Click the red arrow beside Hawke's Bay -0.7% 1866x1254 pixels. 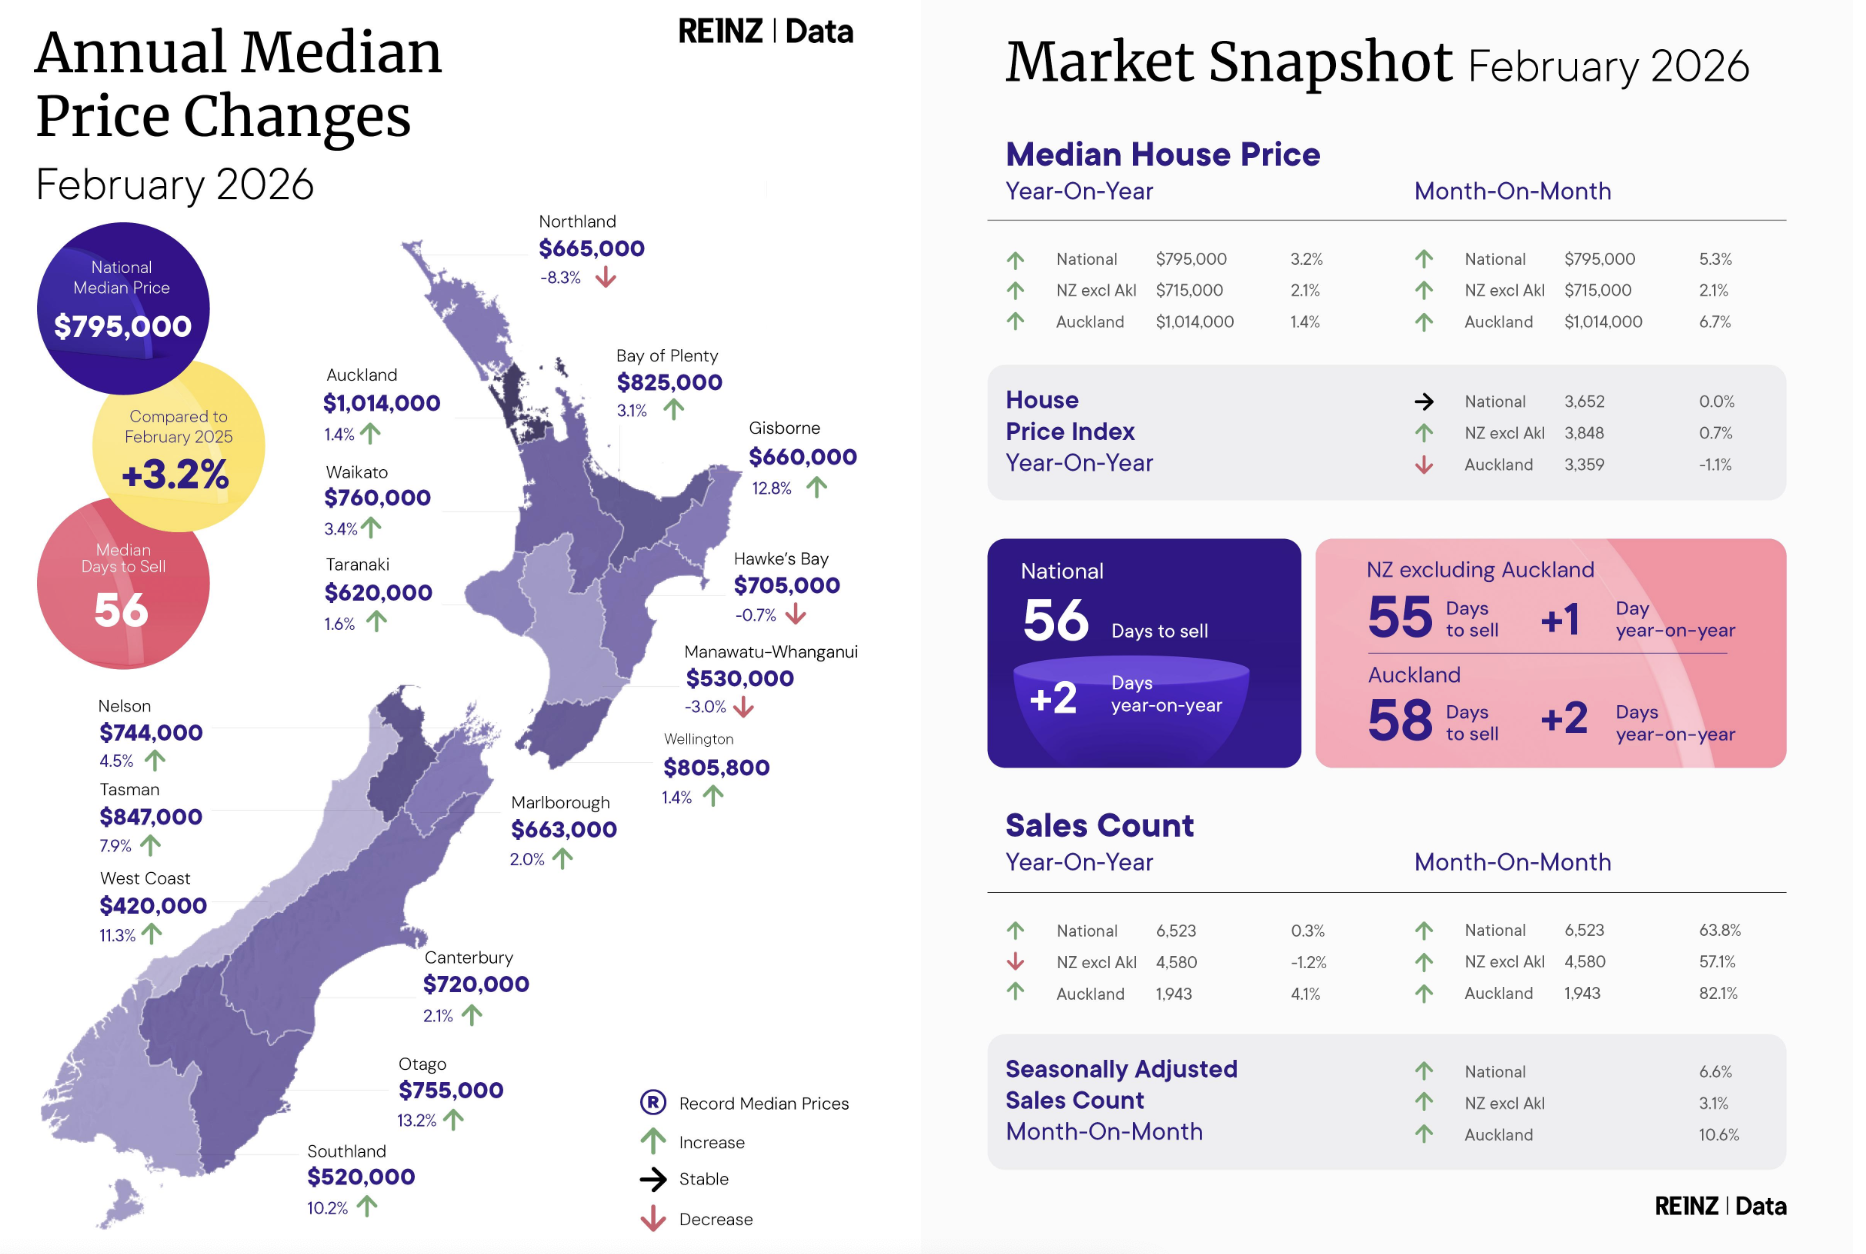[x=796, y=613]
